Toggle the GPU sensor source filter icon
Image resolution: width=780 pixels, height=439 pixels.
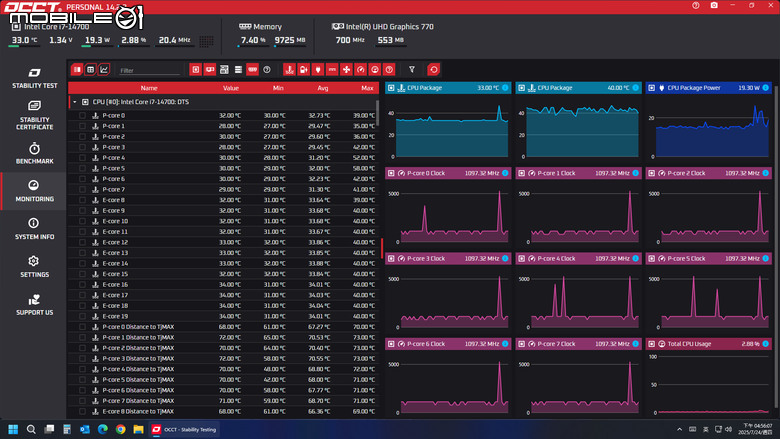210,70
